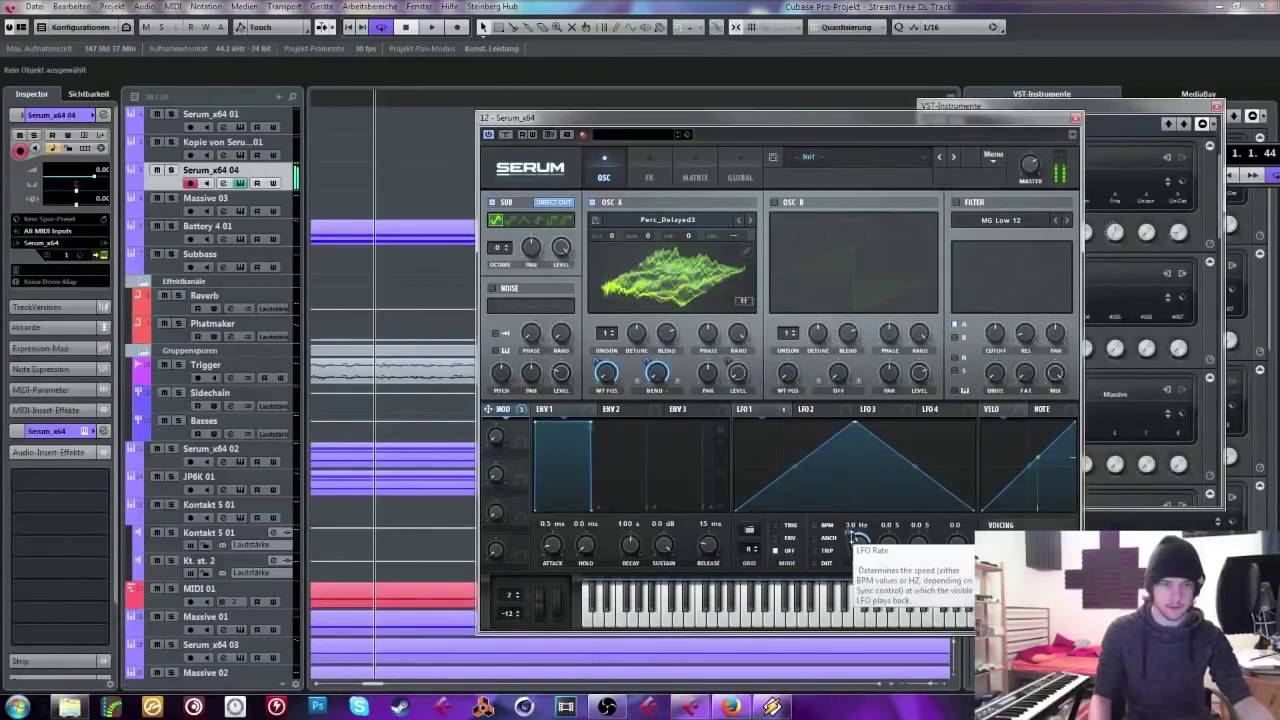Expand the Note Expression inspector section

pyautogui.click(x=59, y=369)
